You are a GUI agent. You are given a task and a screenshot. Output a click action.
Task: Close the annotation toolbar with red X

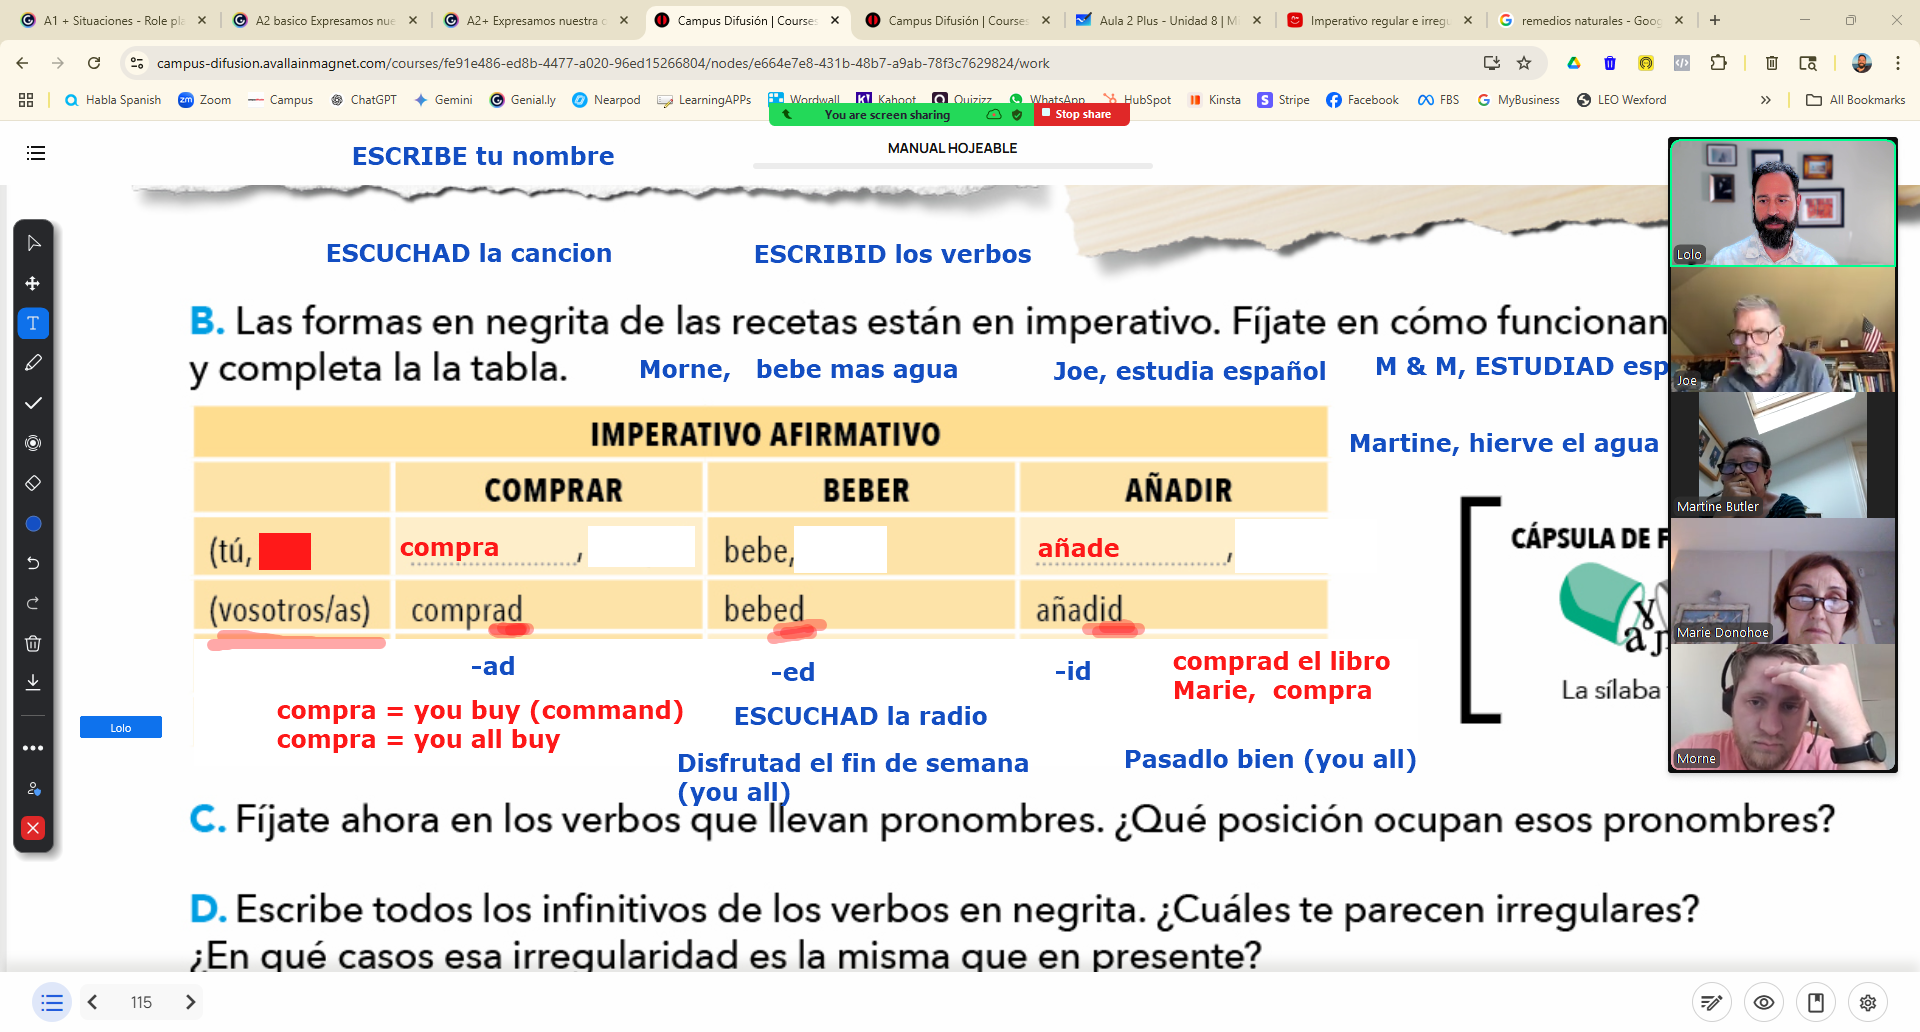pyautogui.click(x=33, y=828)
